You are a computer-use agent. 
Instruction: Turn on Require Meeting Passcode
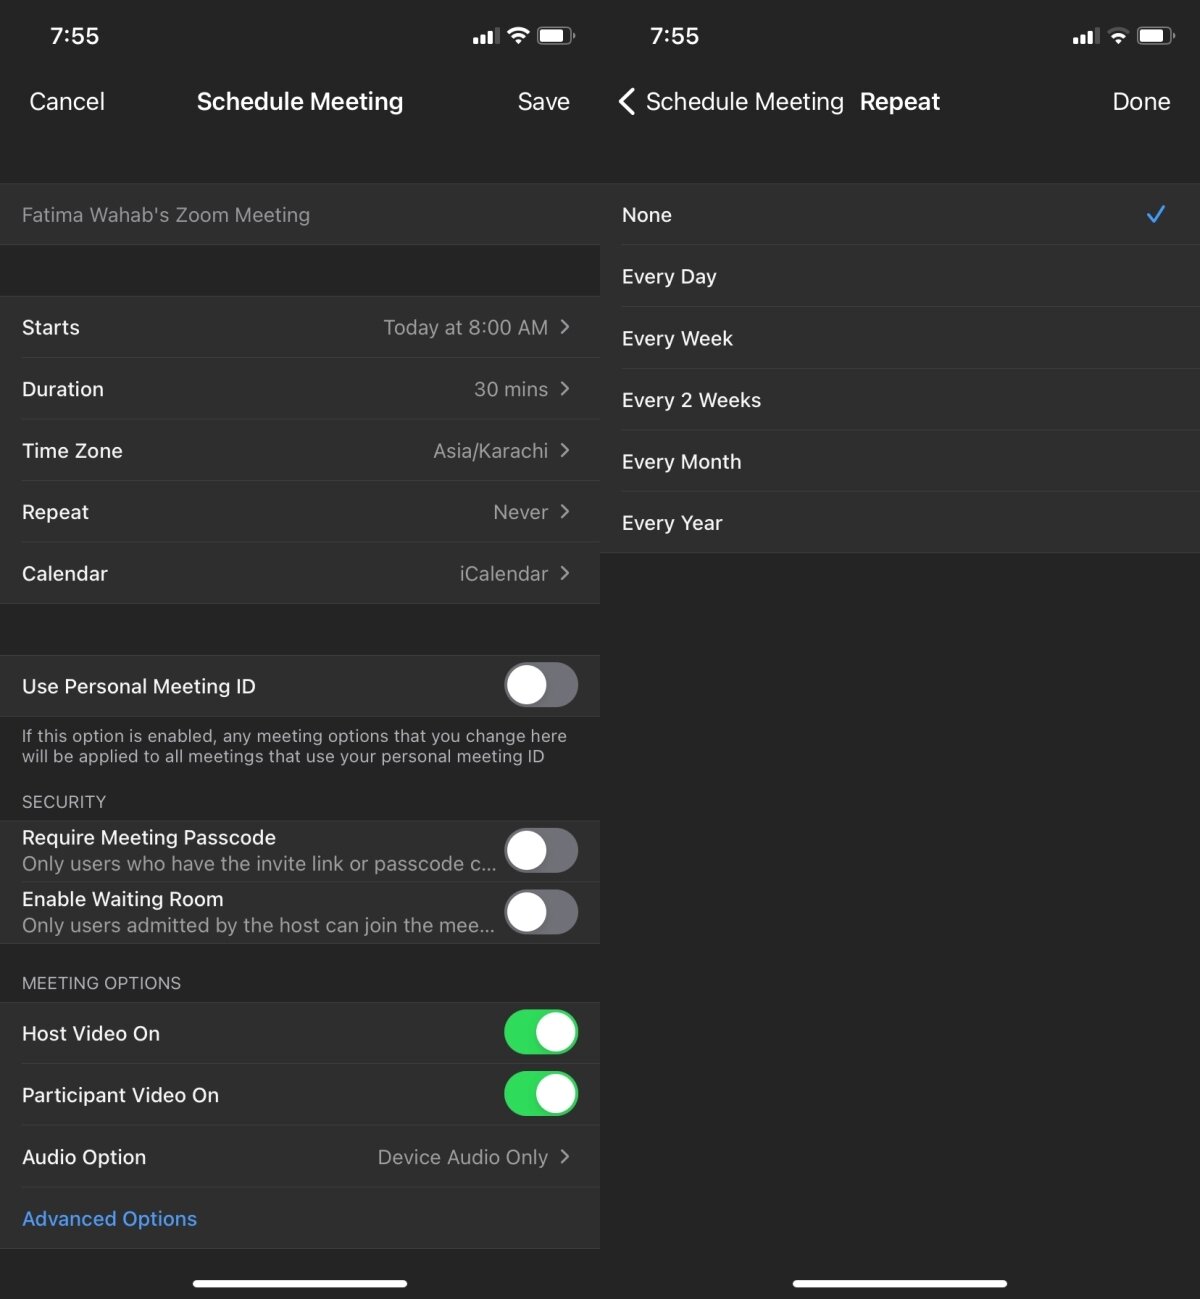click(540, 851)
